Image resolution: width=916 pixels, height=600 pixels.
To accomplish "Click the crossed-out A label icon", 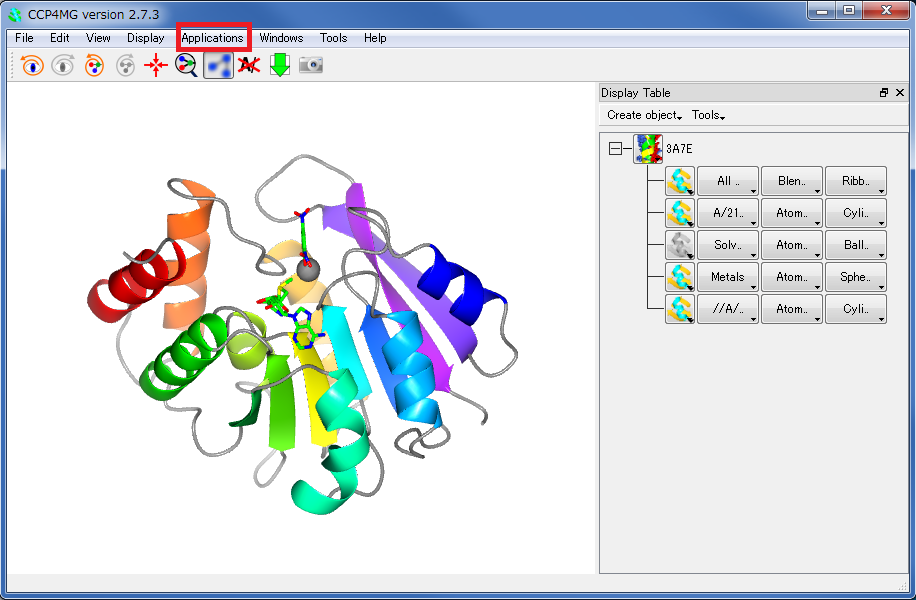I will tap(249, 66).
